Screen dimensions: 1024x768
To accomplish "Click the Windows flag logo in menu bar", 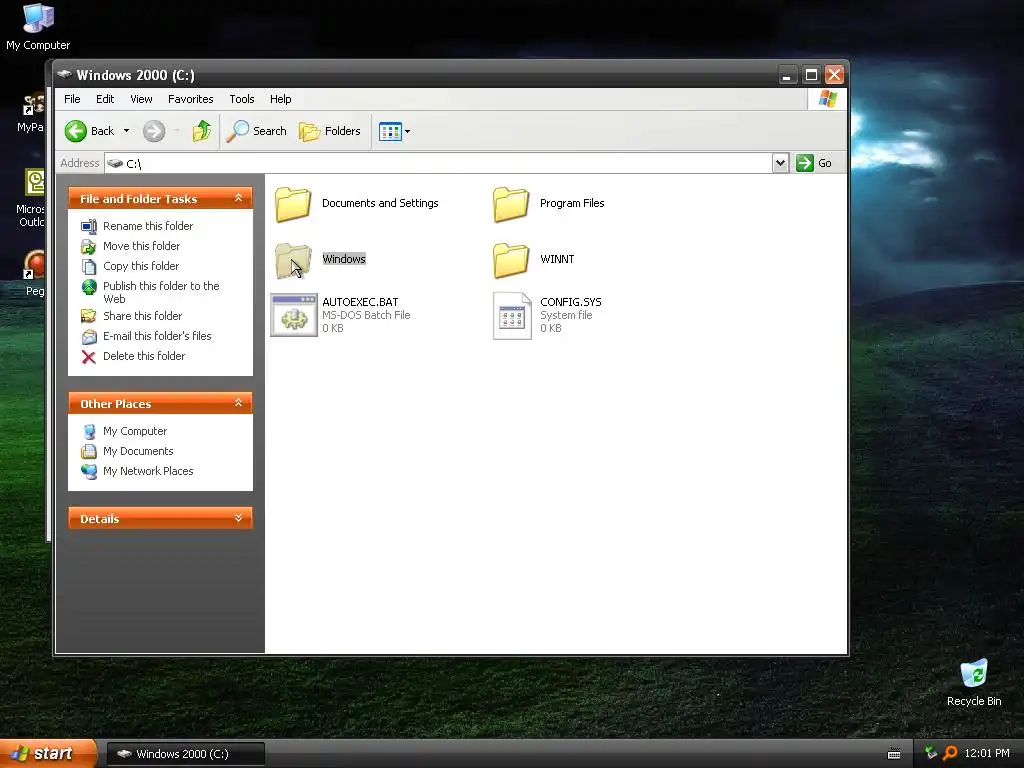I will click(x=827, y=99).
